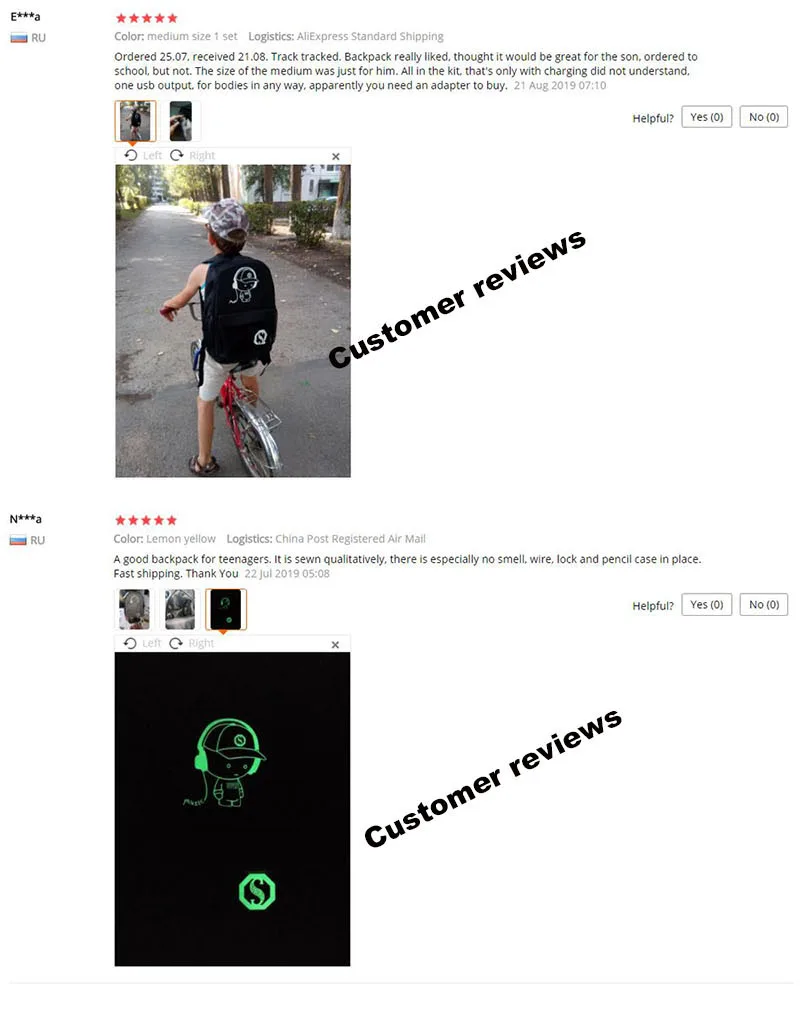Open first thumbnail in N***a's review

pos(134,609)
